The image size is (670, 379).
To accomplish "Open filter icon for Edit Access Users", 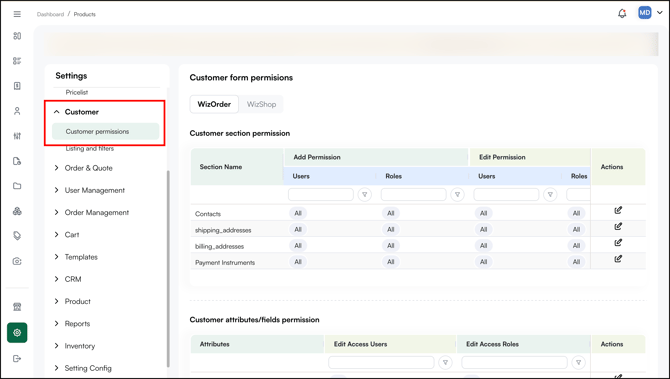I will point(445,362).
